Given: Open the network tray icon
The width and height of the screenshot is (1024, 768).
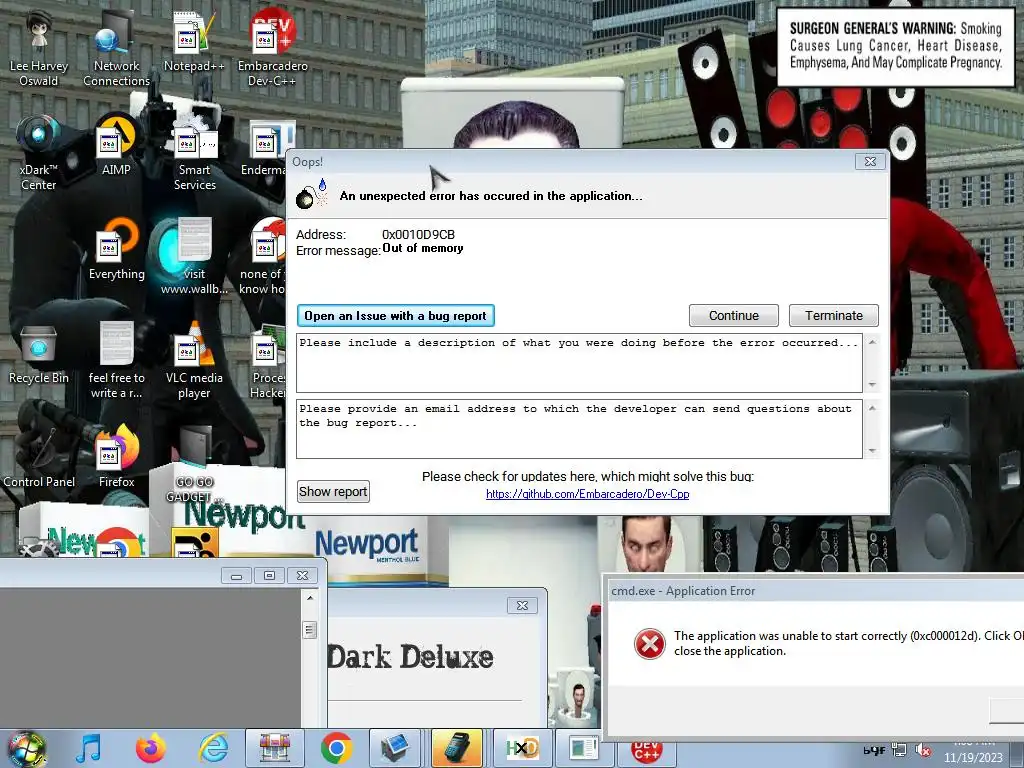Looking at the screenshot, I should [899, 750].
